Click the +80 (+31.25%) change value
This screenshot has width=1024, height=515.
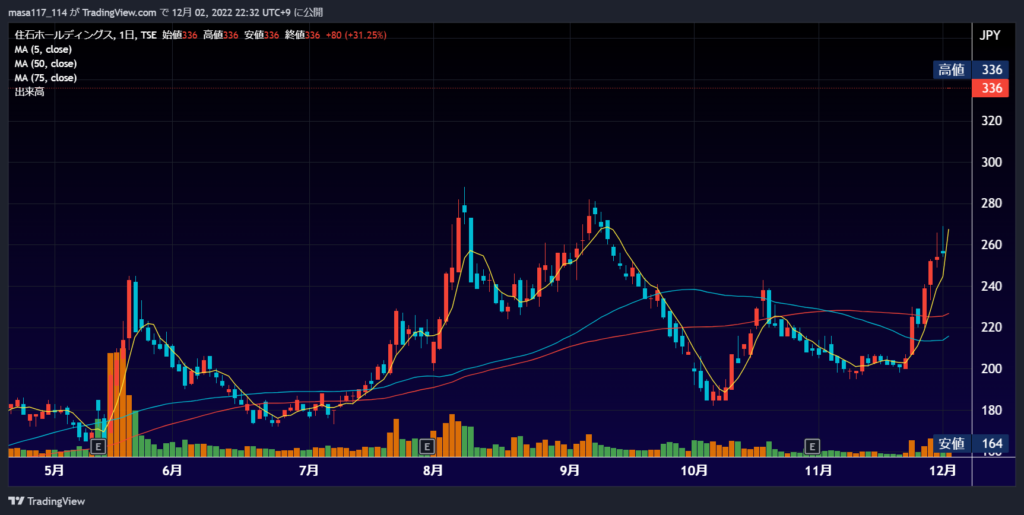coord(355,35)
